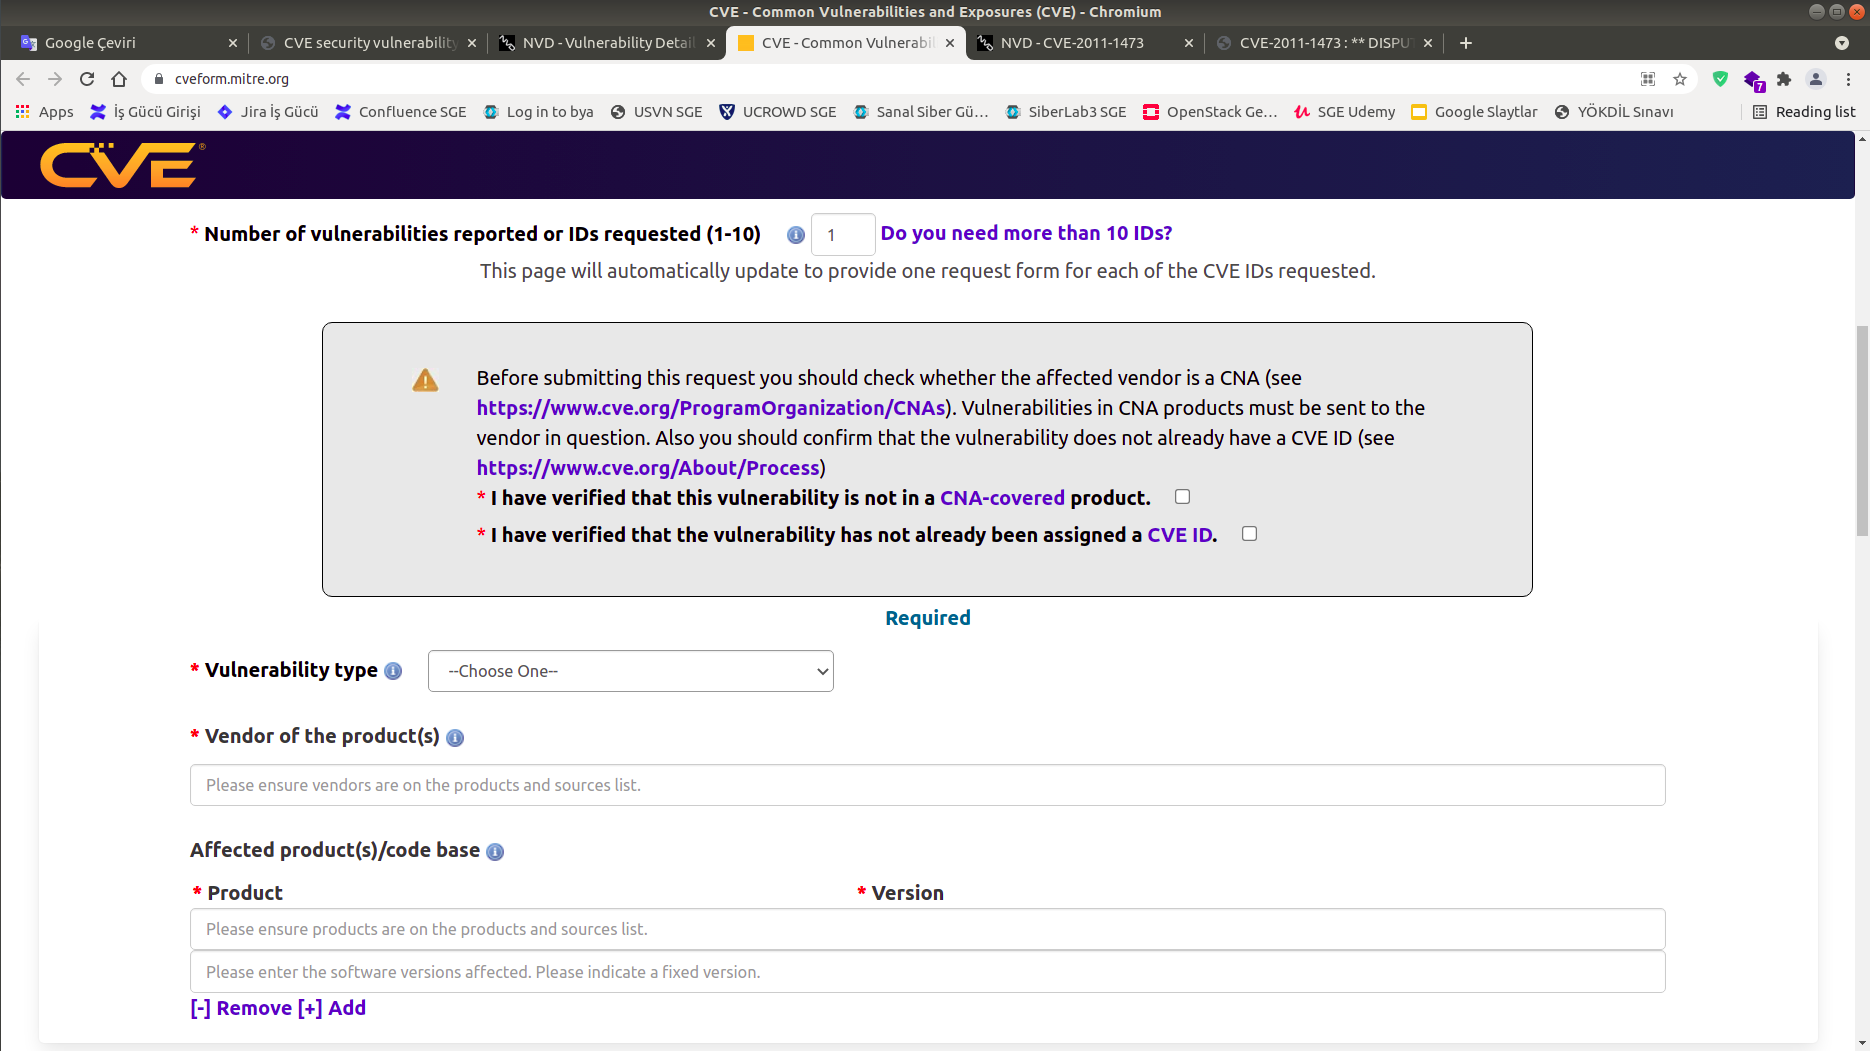Switch to the NVD - Vulnerability Detail tab
The height and width of the screenshot is (1051, 1870).
[605, 43]
